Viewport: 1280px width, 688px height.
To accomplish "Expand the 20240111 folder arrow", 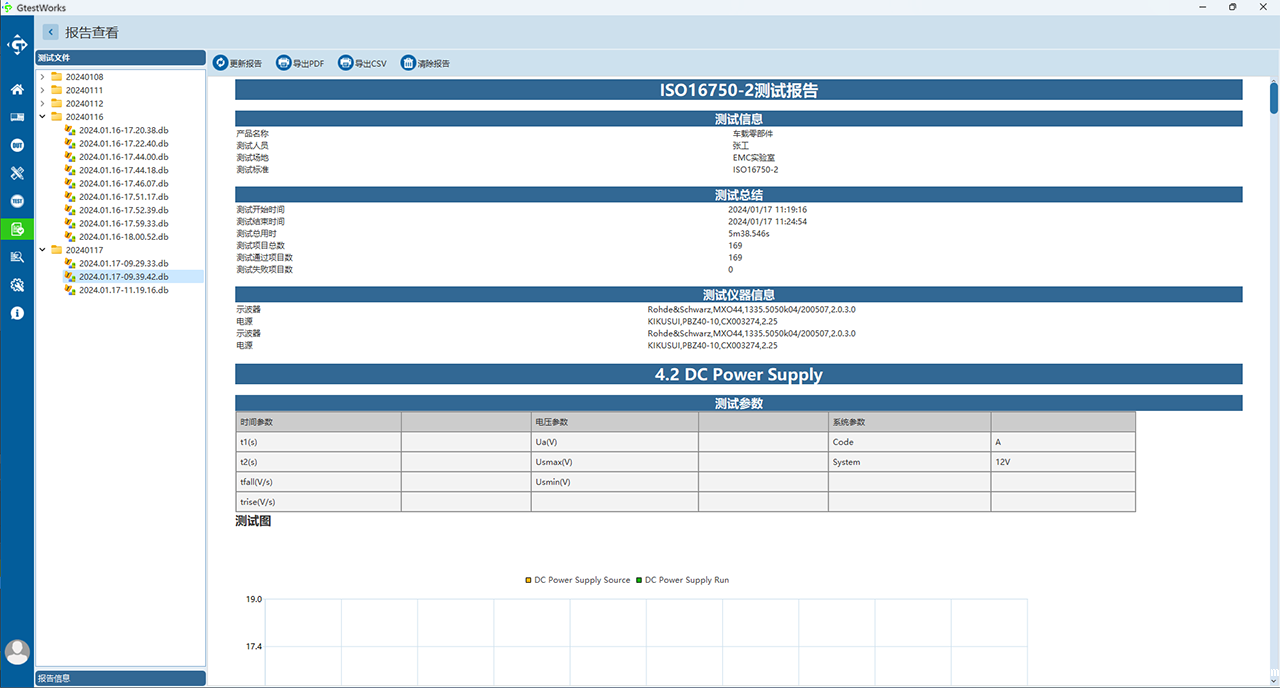I will (42, 90).
